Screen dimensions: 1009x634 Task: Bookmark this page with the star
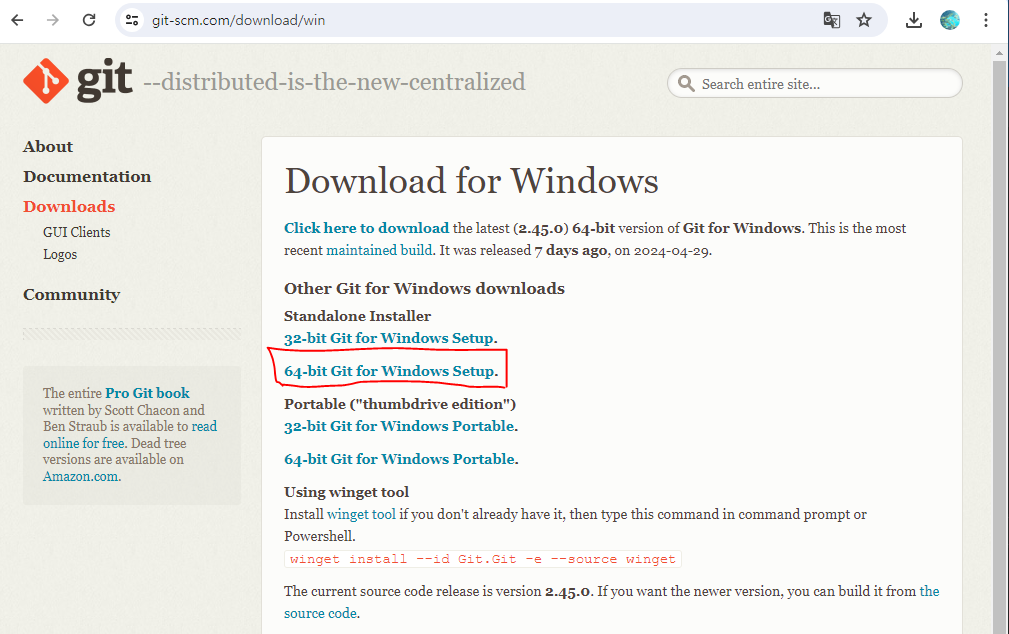[864, 20]
